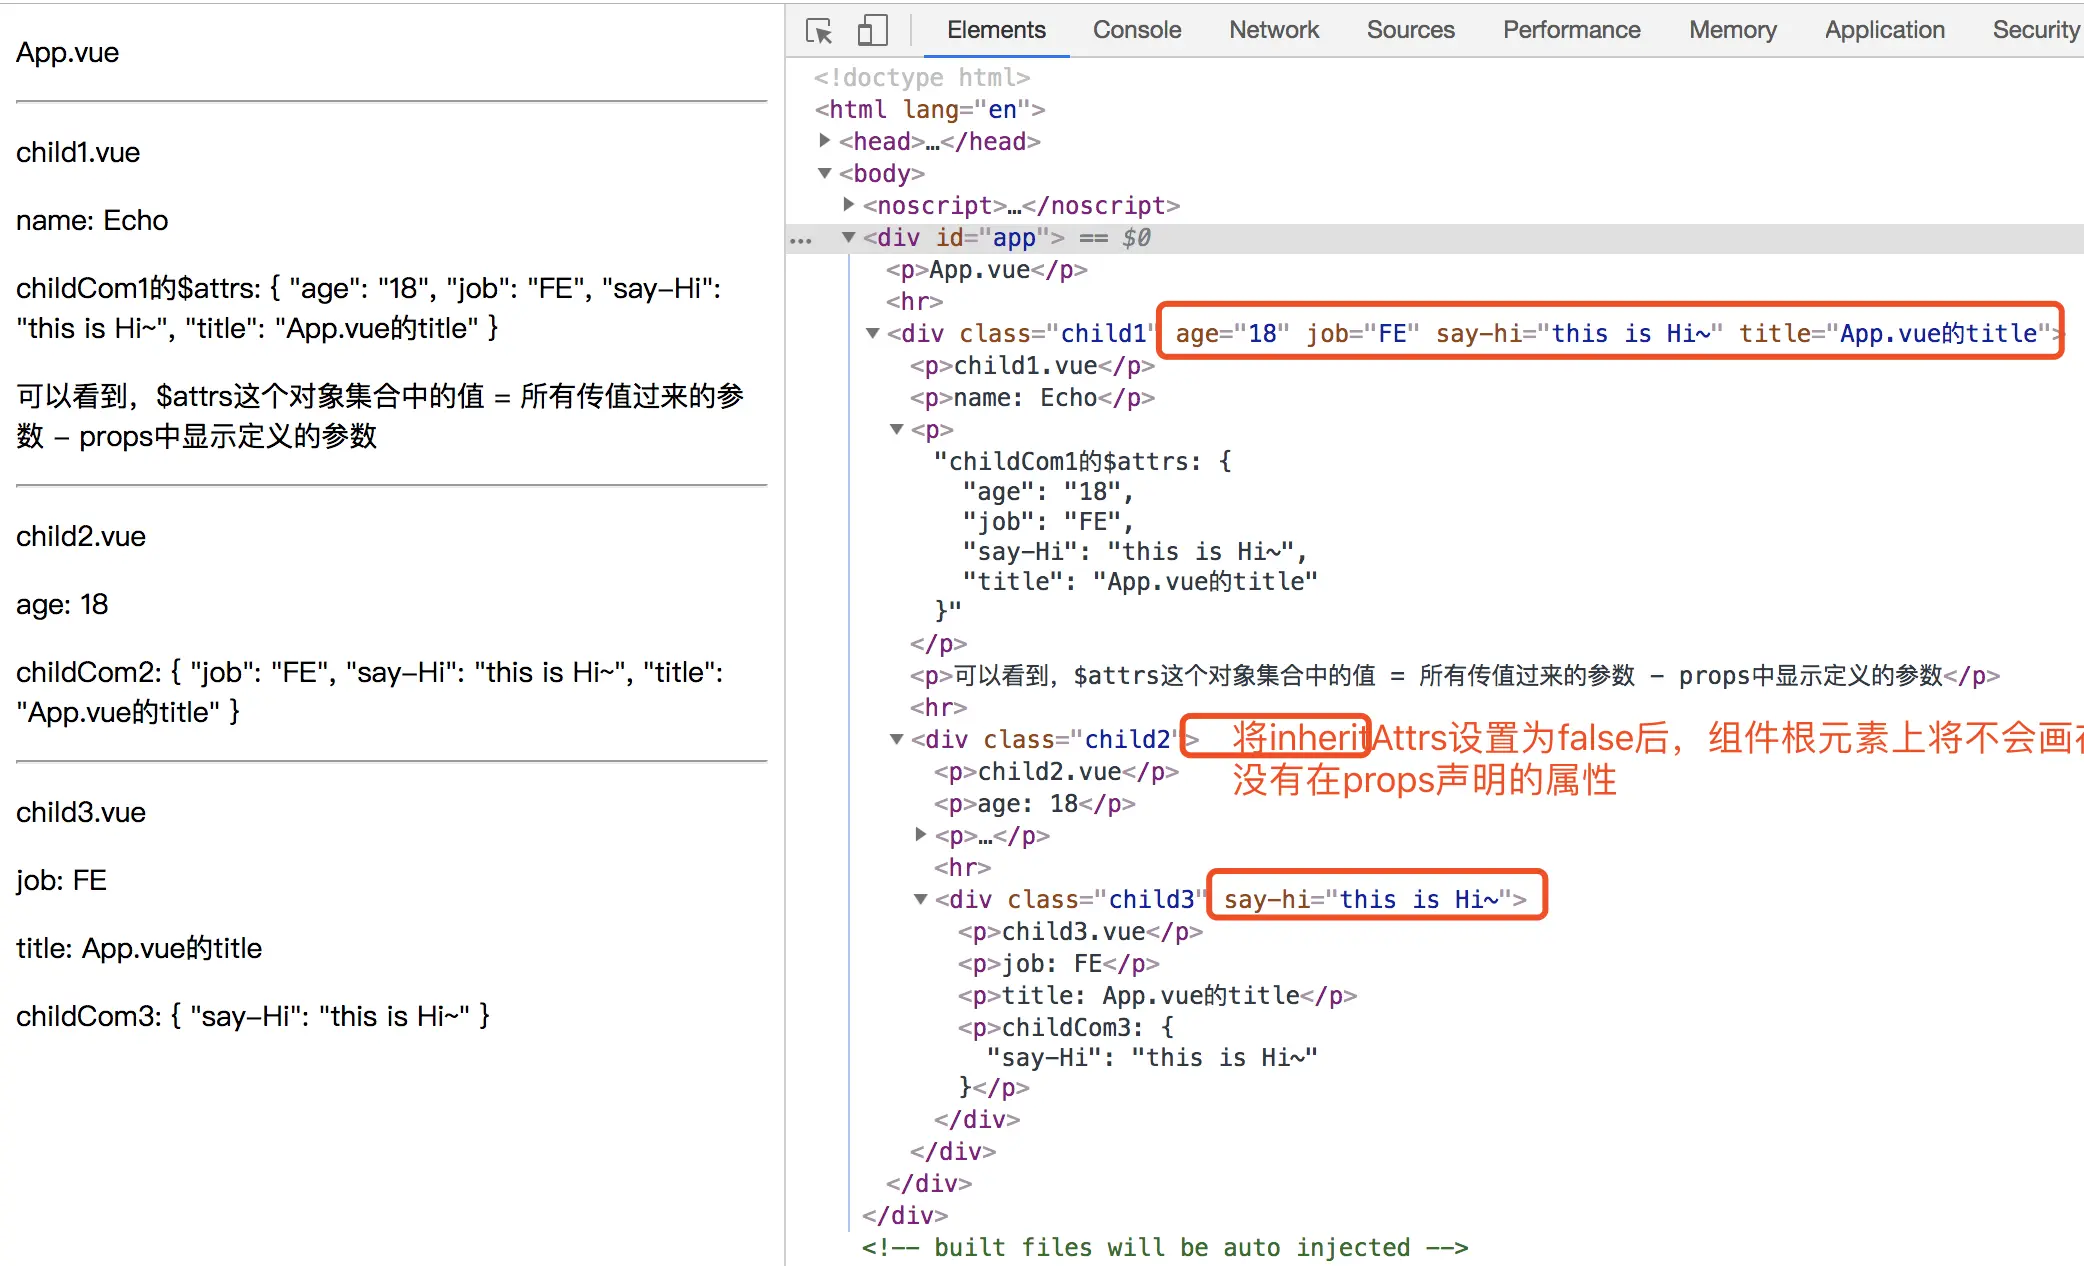Switch to the Console tab

click(x=1136, y=30)
